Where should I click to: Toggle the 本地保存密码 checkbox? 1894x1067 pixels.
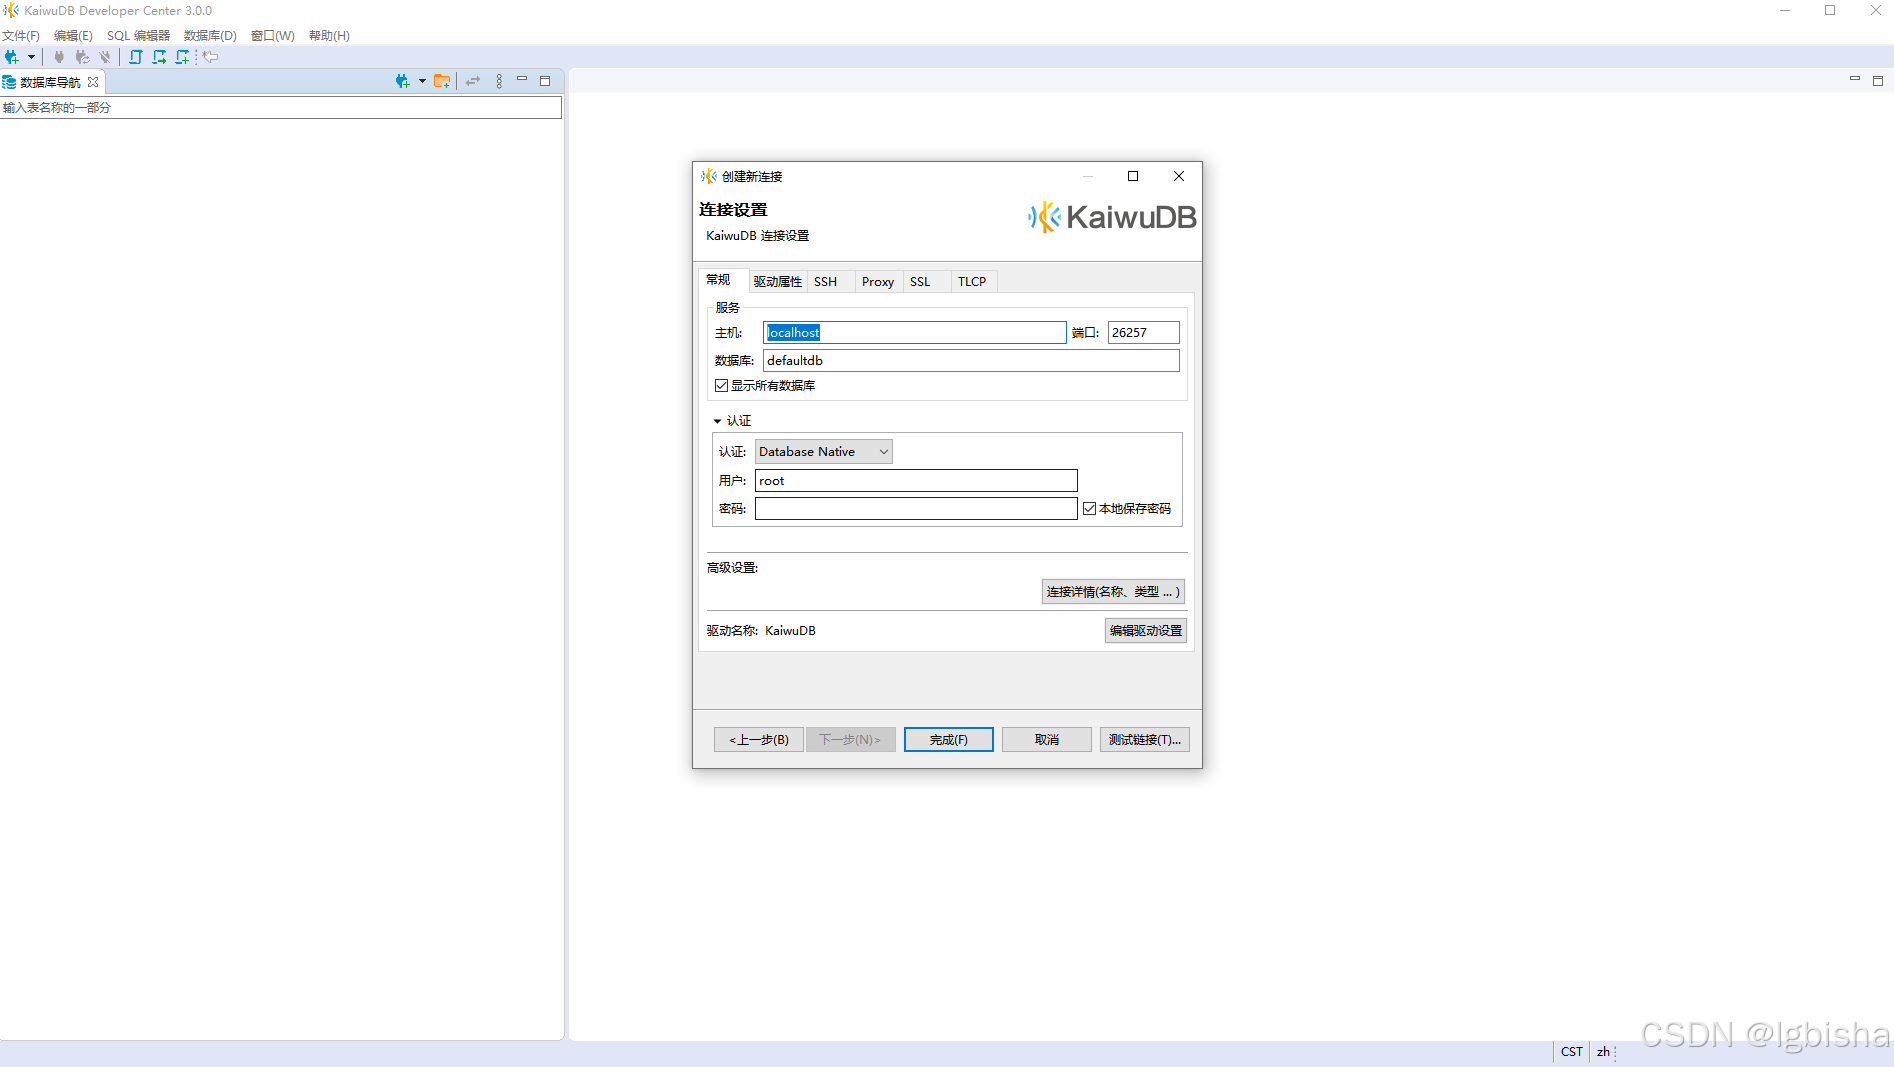1090,509
